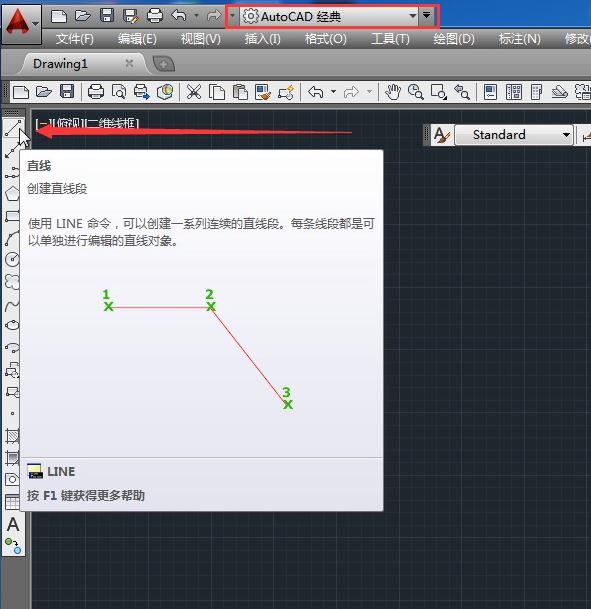Click the 3D DWF export icon
Image resolution: width=591 pixels, height=609 pixels.
tap(165, 92)
